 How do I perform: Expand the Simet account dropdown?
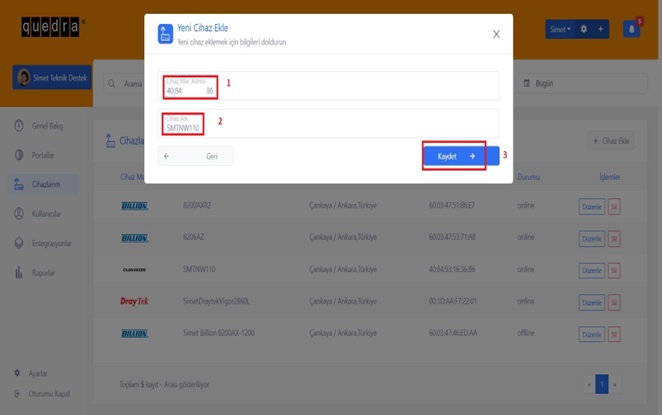coord(560,29)
